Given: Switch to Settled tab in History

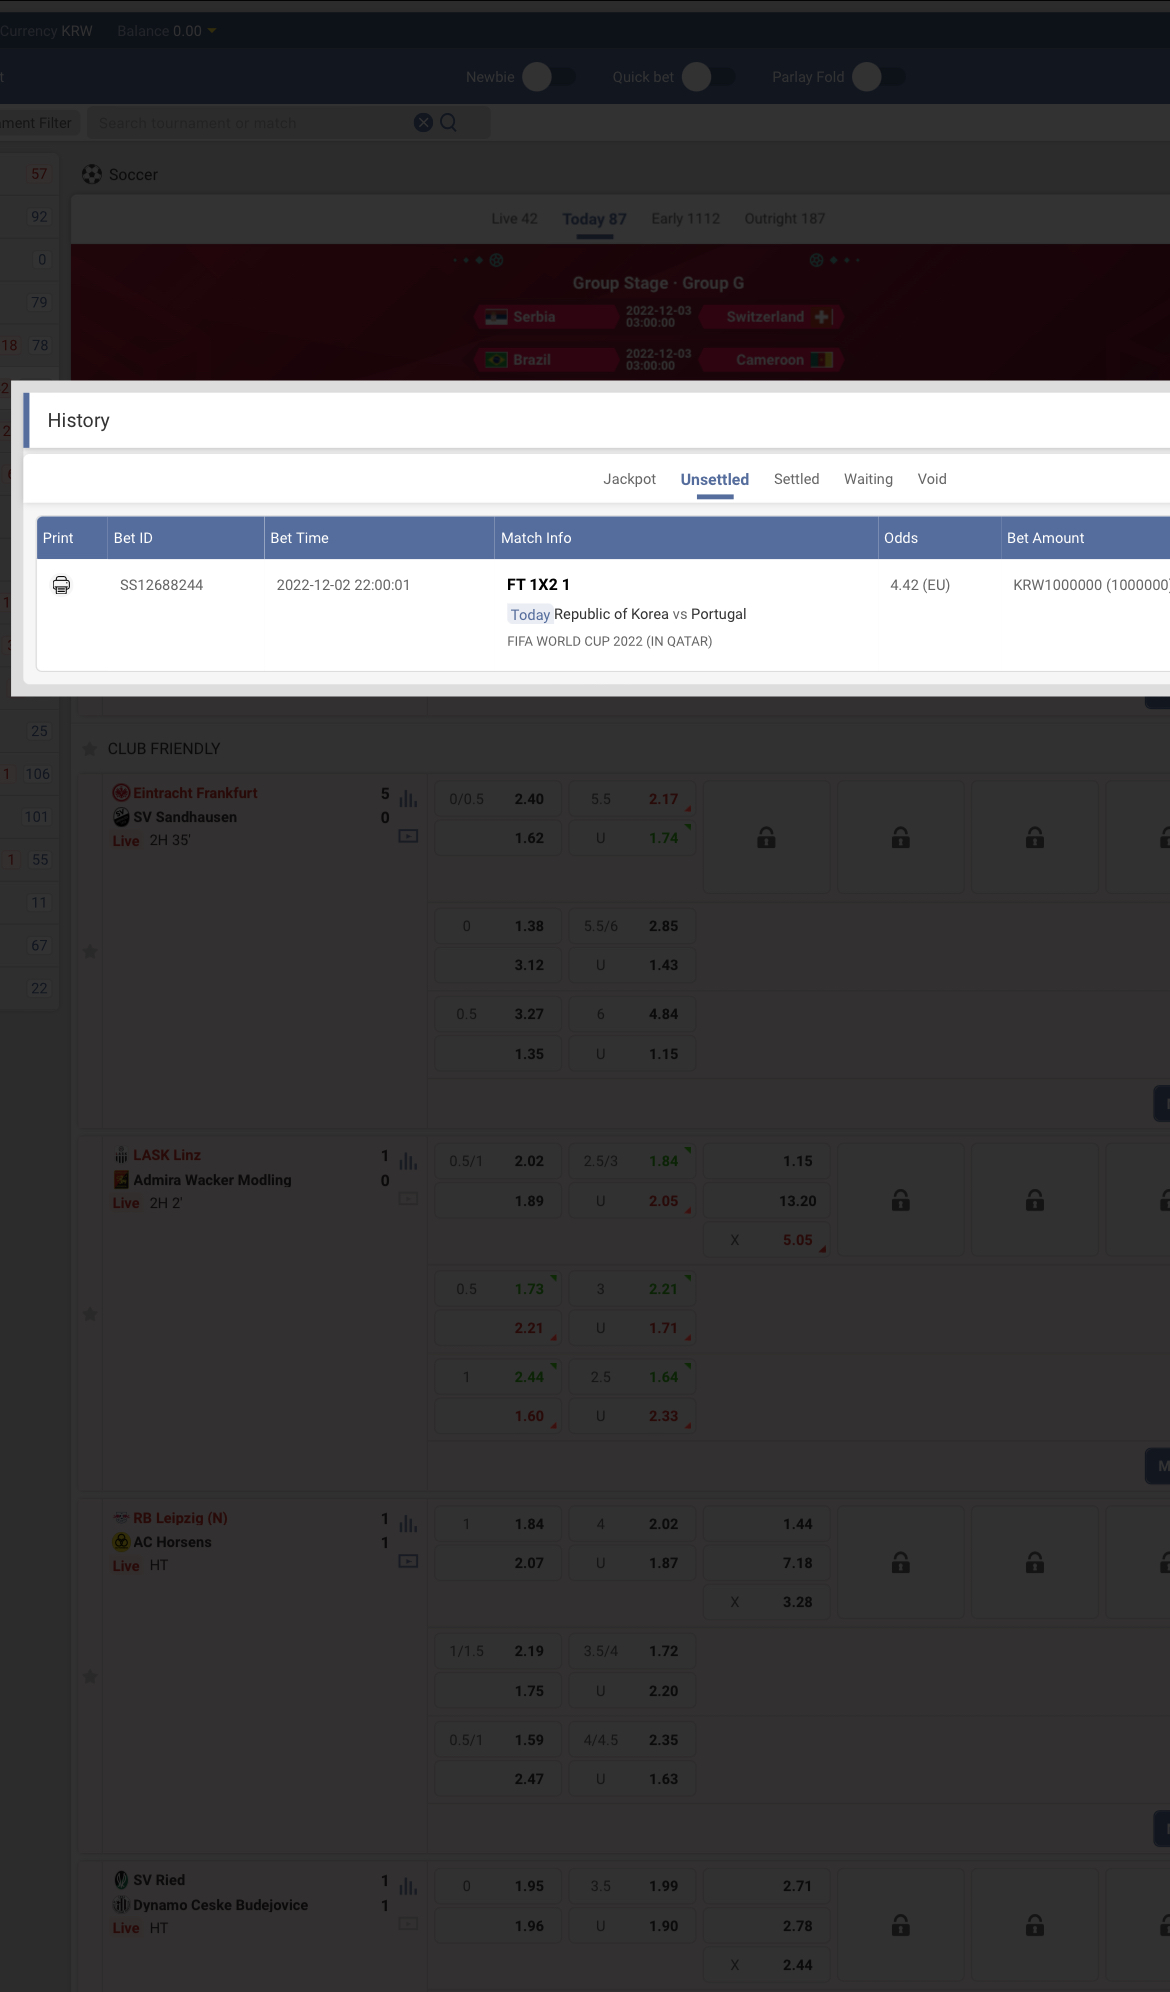Looking at the screenshot, I should pos(797,479).
